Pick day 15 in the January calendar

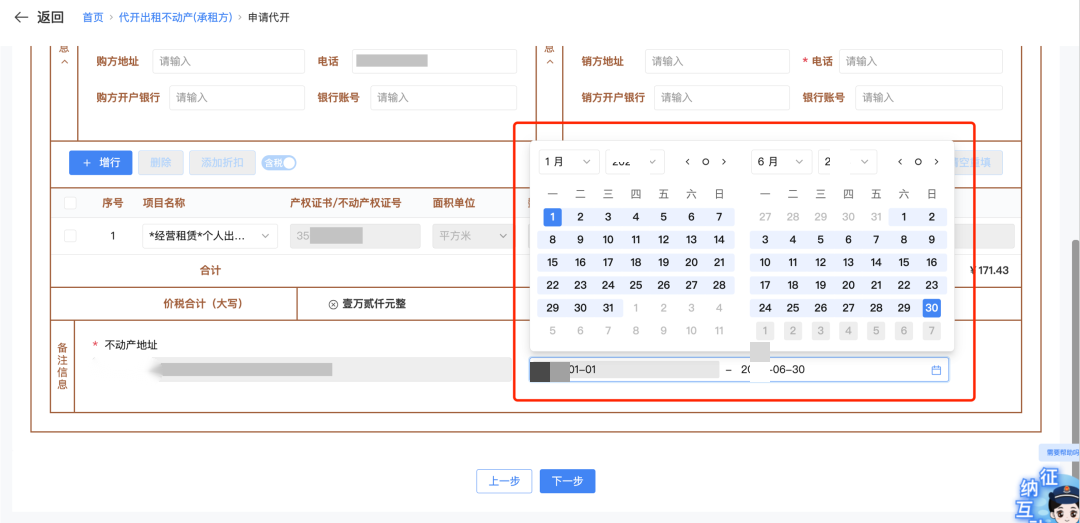point(552,263)
